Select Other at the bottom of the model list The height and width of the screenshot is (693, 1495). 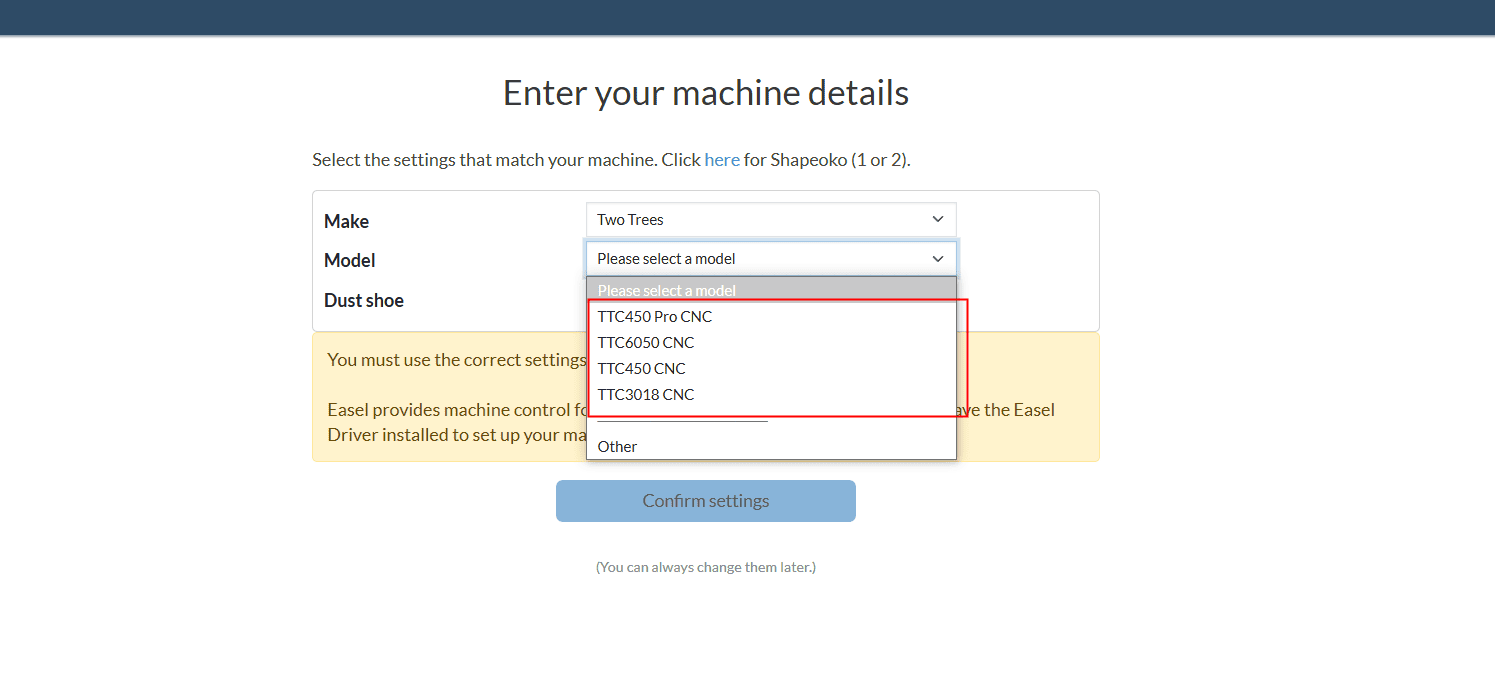(617, 446)
